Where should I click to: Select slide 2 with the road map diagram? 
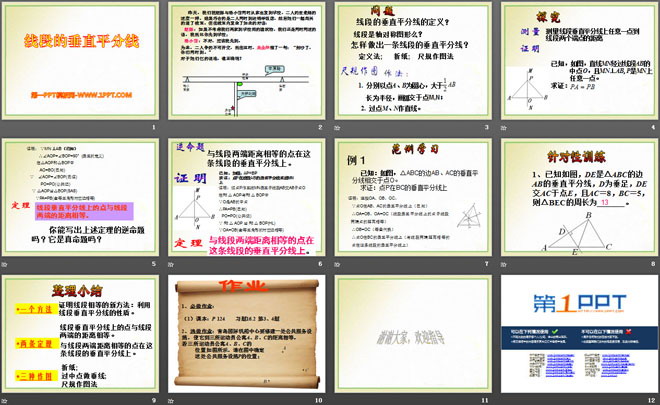coord(247,61)
